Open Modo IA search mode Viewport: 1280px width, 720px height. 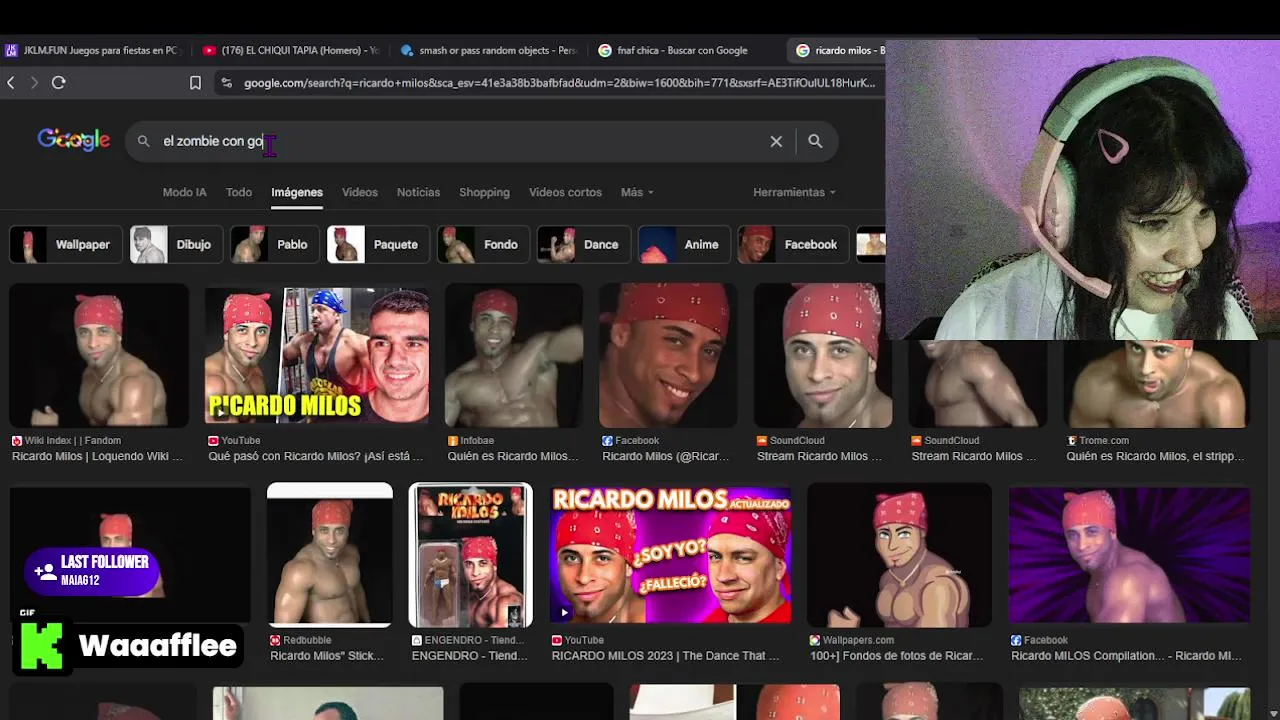[x=184, y=192]
